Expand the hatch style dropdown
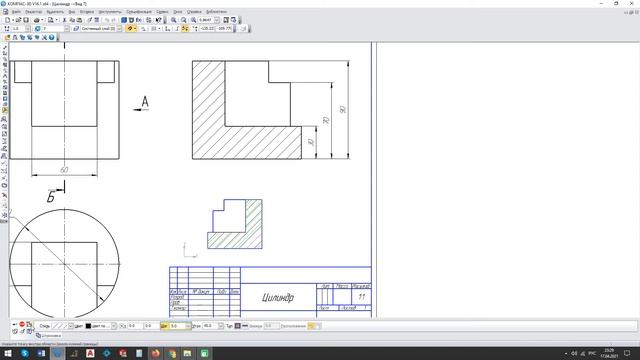Viewport: 640px width, 360px height. (71, 326)
